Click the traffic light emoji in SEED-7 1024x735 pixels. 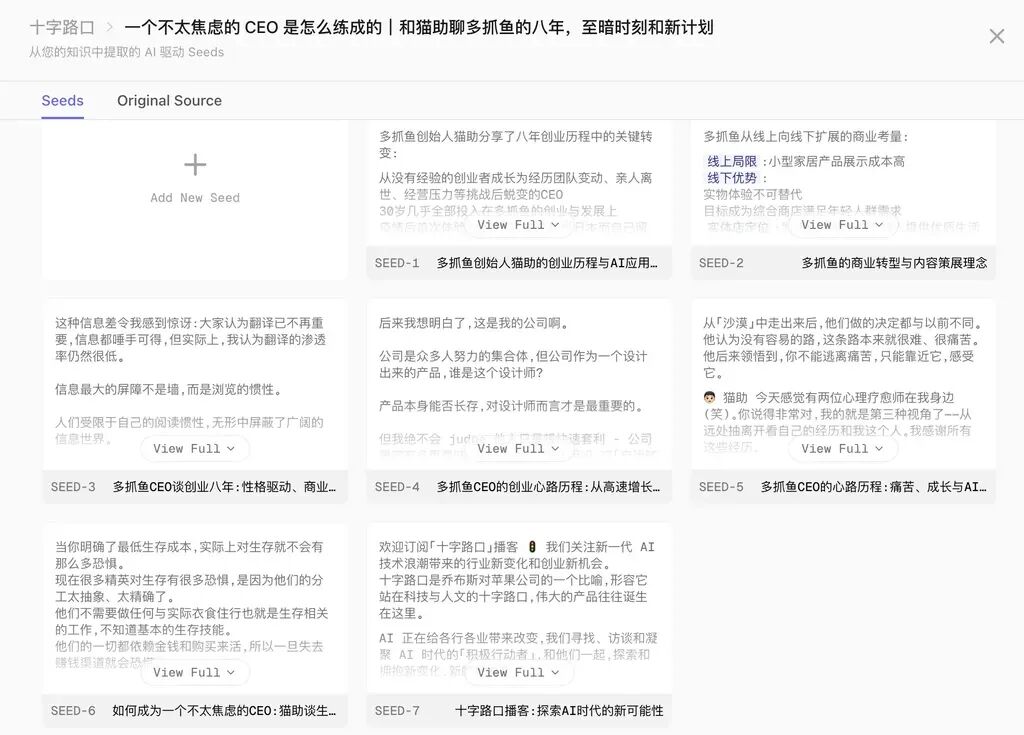(532, 547)
